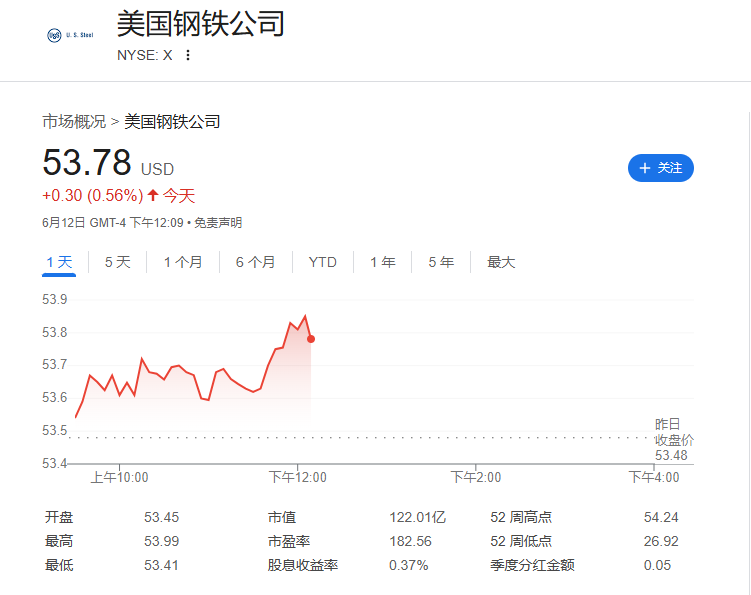Click the 昨日收盘价 53.48 label
This screenshot has height=595, width=751.
(674, 439)
